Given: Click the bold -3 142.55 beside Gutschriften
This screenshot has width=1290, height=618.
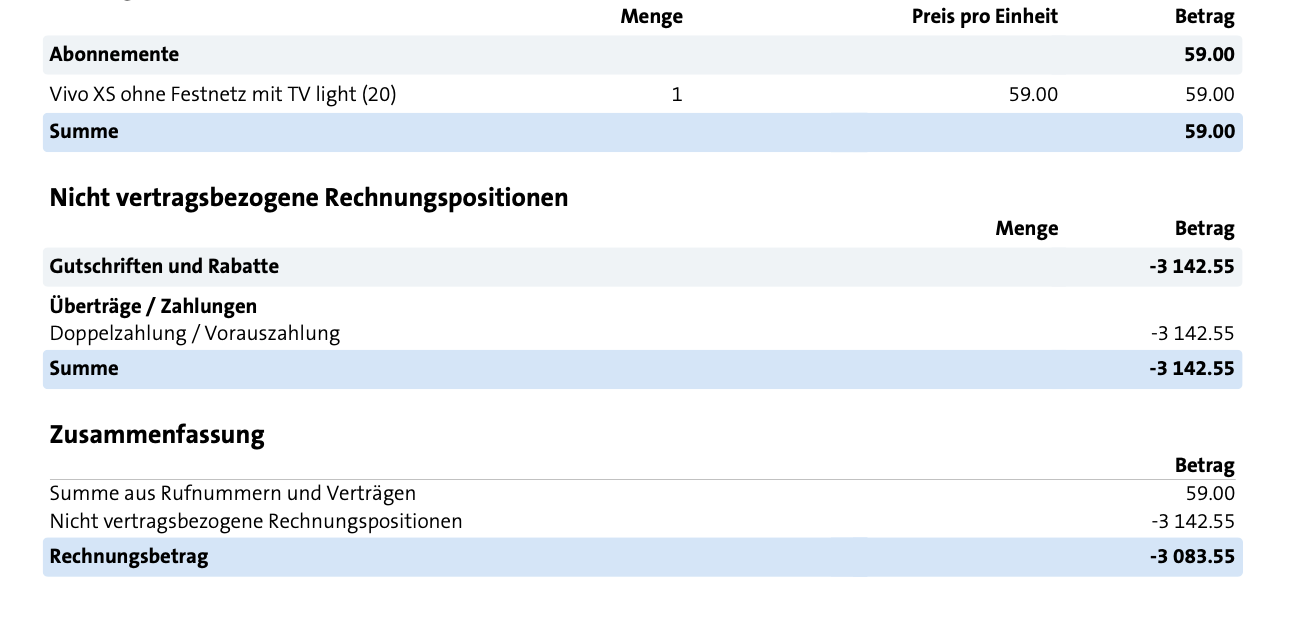Looking at the screenshot, I should coord(1192,267).
